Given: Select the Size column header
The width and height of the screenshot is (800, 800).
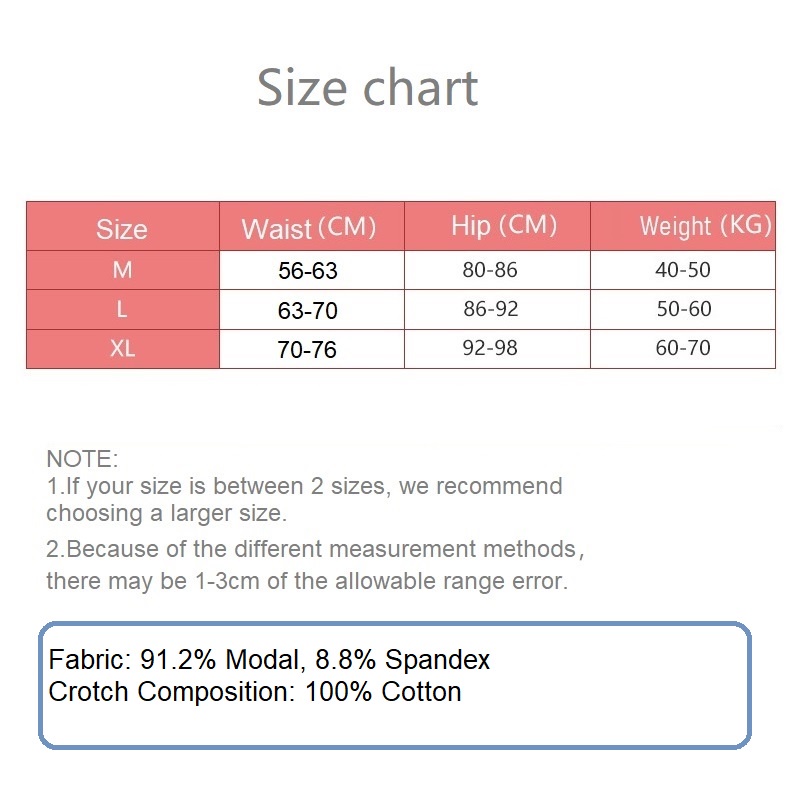Looking at the screenshot, I should pyautogui.click(x=122, y=229).
